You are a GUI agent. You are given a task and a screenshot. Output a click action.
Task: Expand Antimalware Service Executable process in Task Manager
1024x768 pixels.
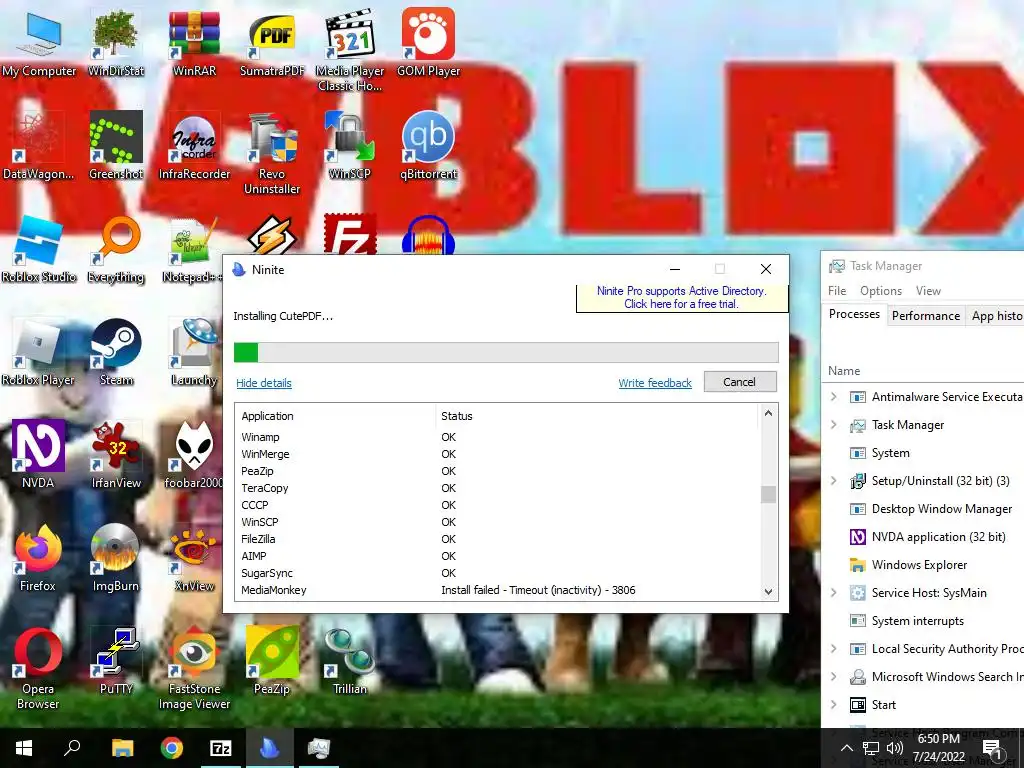click(x=833, y=396)
